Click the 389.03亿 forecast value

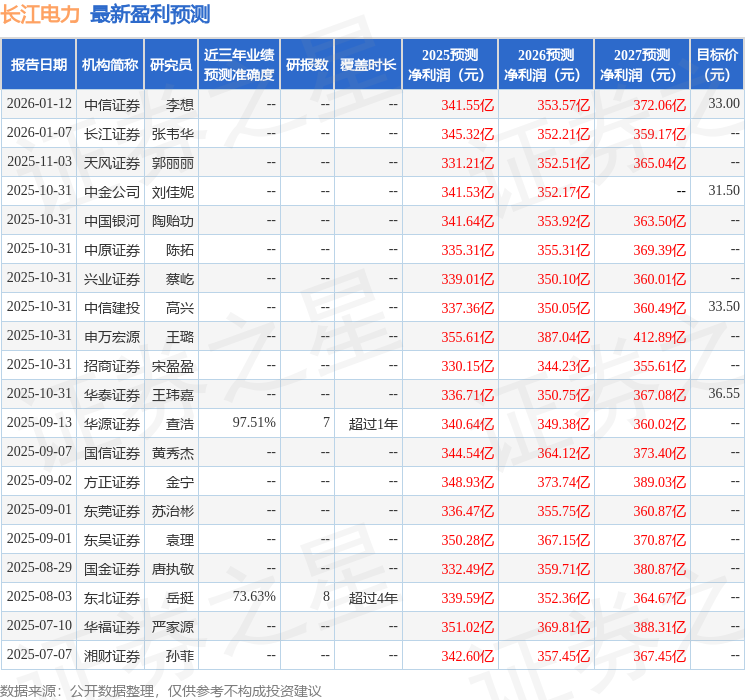pos(659,482)
